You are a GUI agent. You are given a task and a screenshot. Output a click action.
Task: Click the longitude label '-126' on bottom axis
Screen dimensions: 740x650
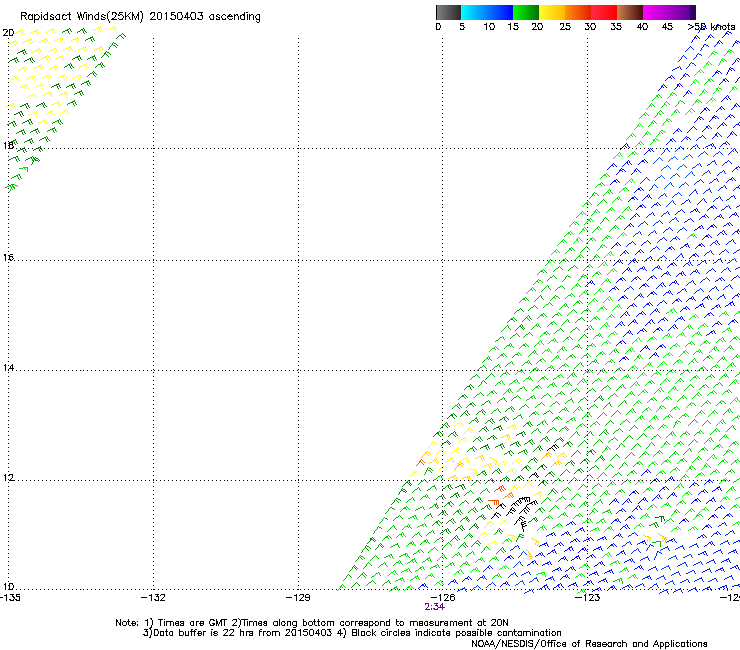pos(443,598)
